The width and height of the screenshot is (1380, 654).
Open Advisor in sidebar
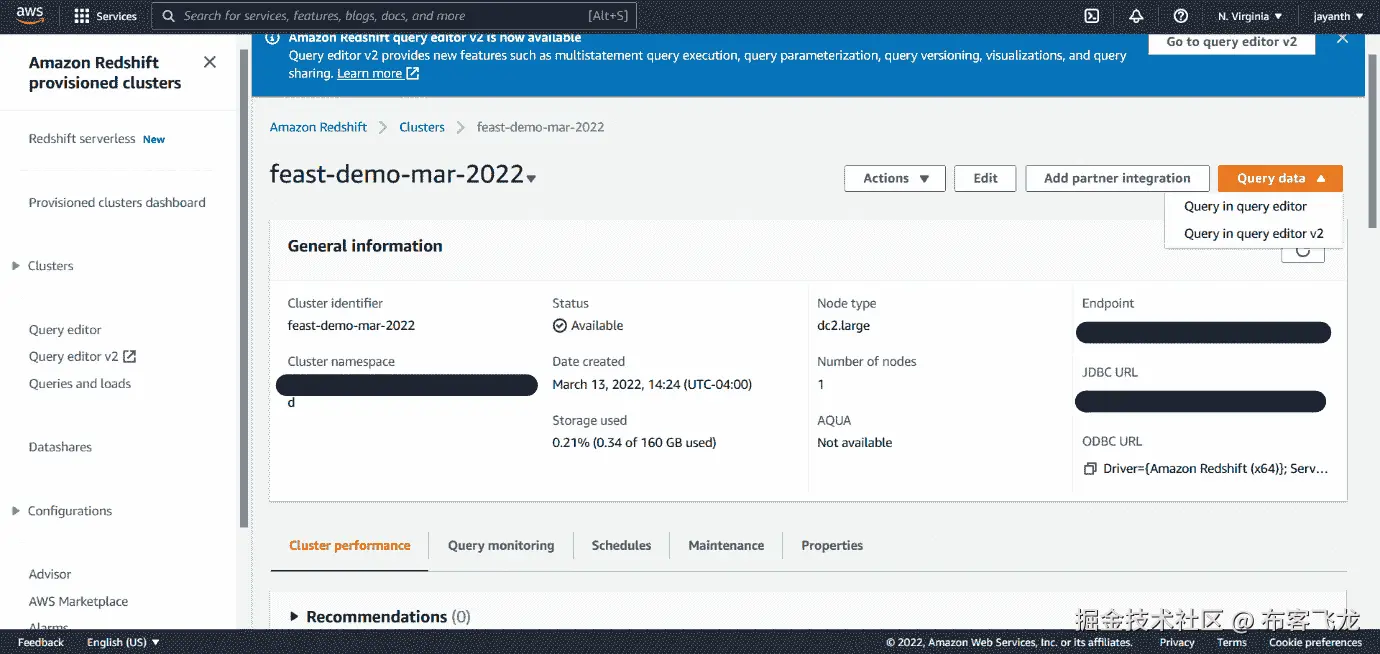(x=50, y=575)
